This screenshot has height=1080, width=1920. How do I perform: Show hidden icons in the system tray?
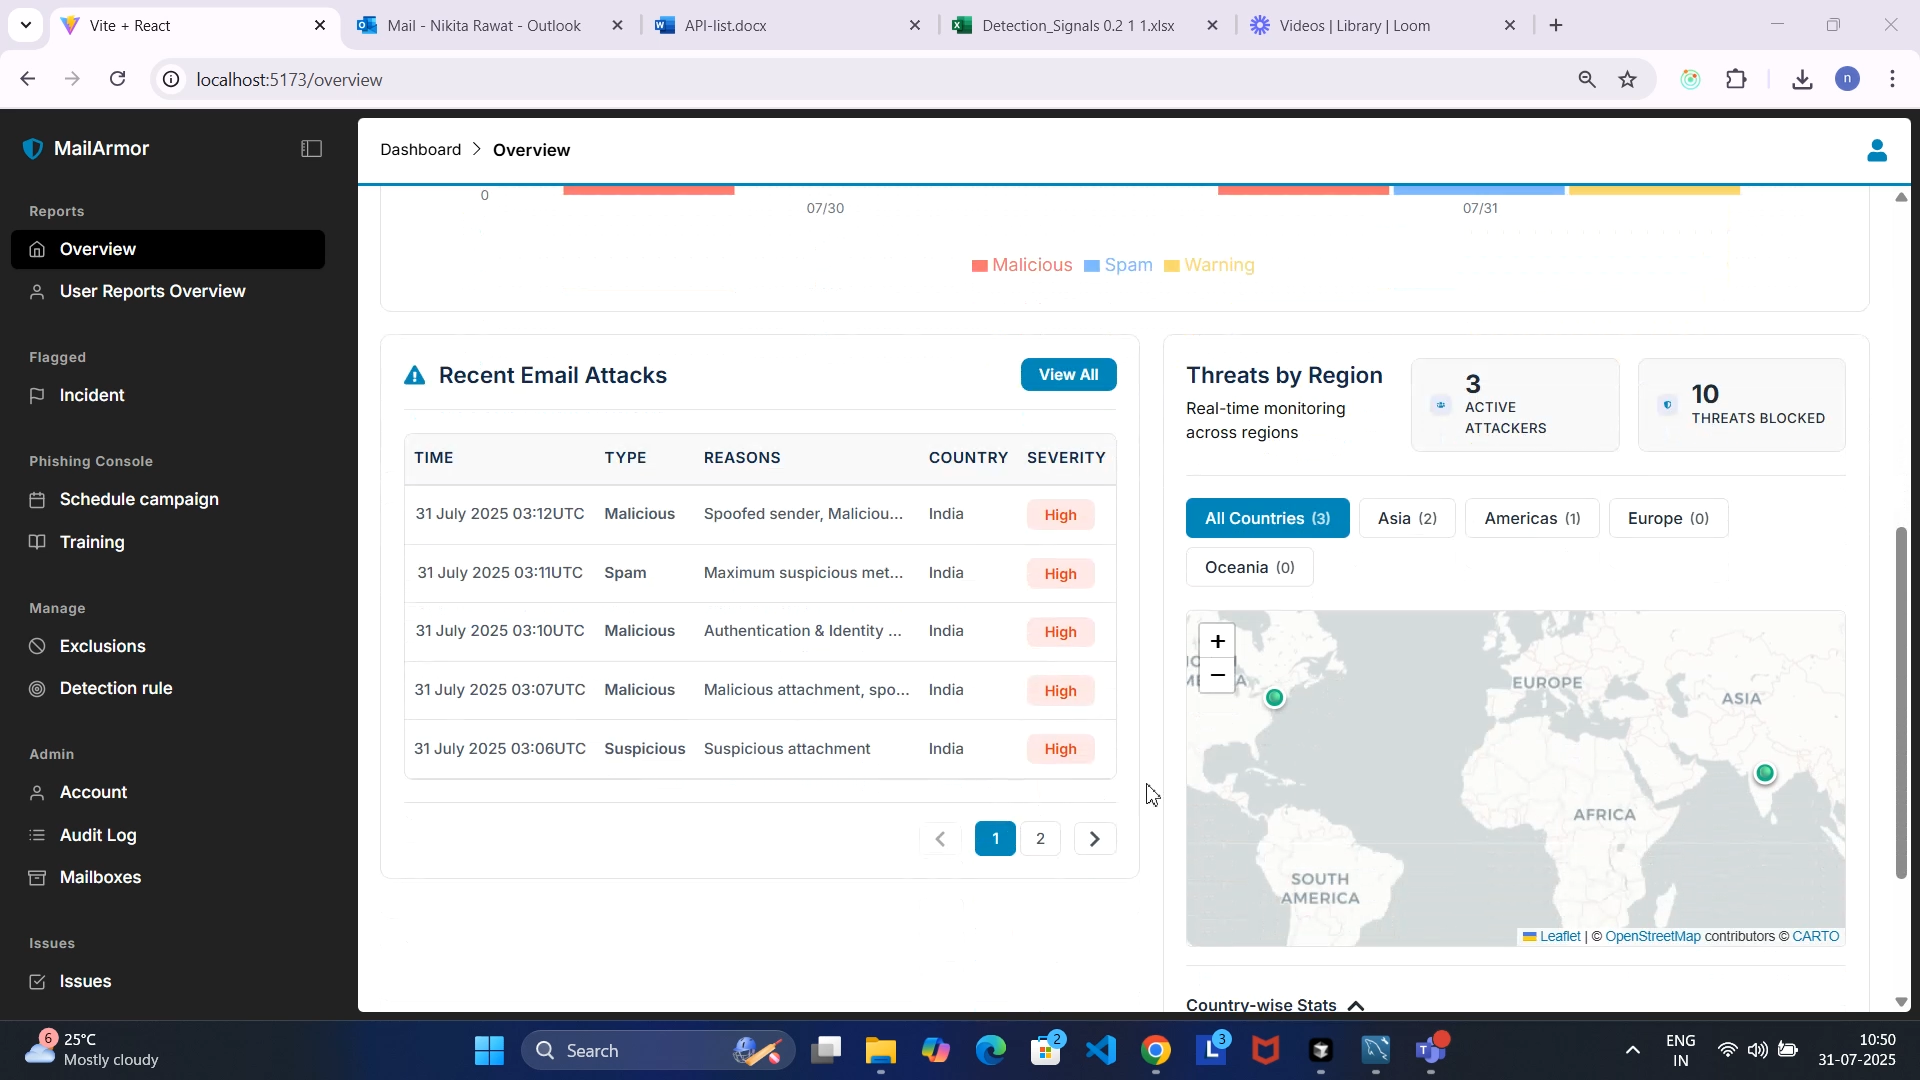coord(1632,1050)
